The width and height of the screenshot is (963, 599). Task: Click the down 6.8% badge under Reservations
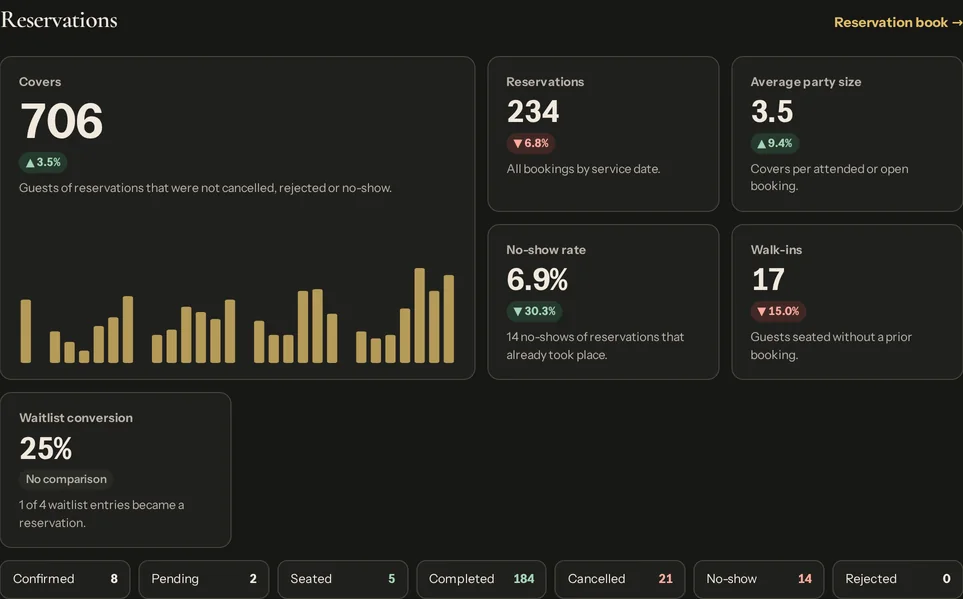pos(531,143)
